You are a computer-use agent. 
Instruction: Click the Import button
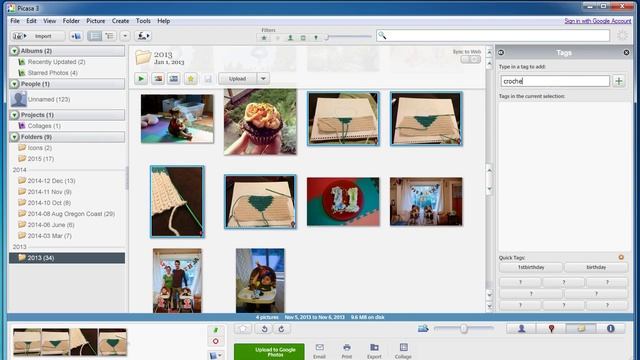(38, 36)
